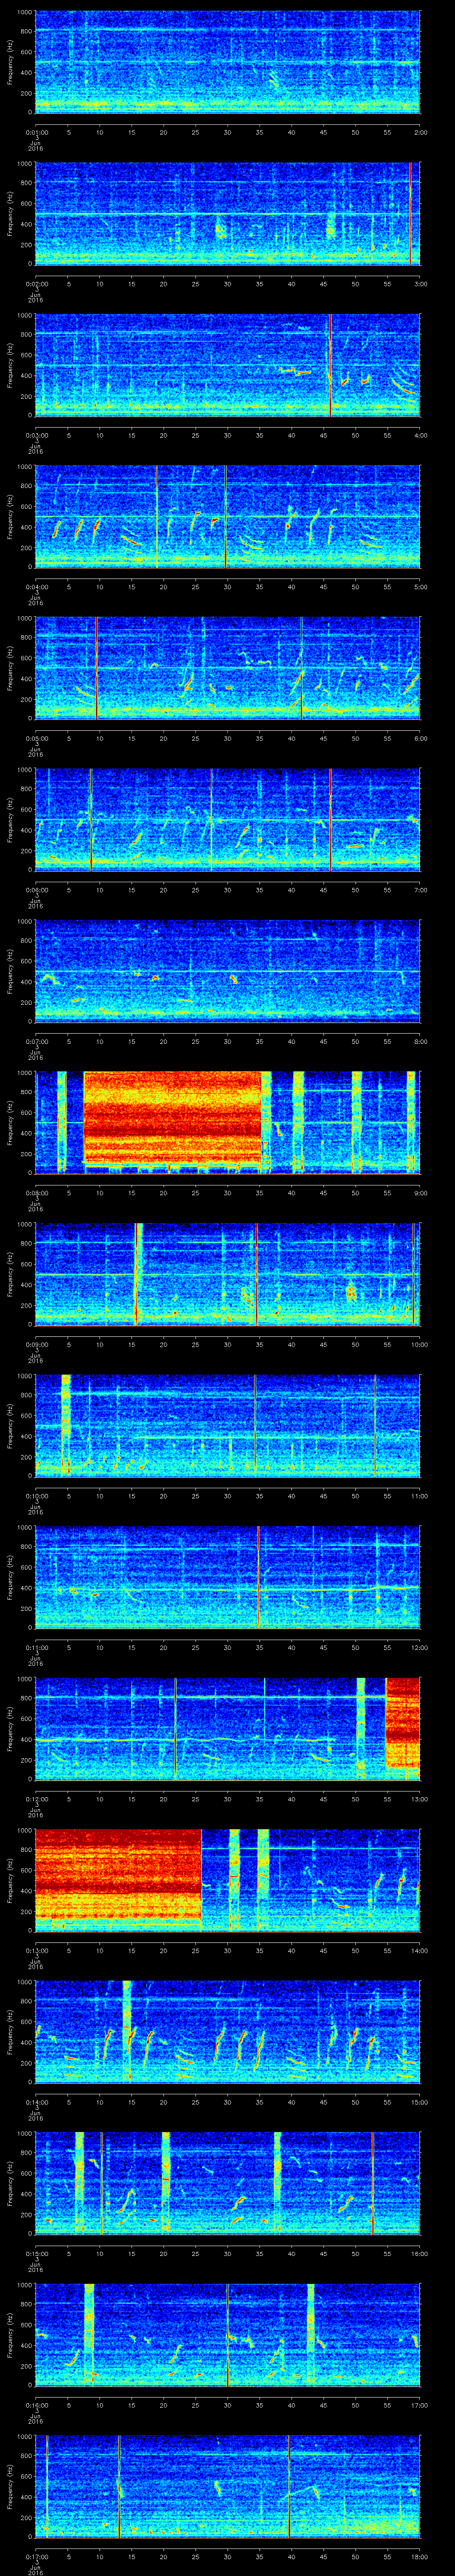Click the '14:00' end time label

tap(421, 1950)
